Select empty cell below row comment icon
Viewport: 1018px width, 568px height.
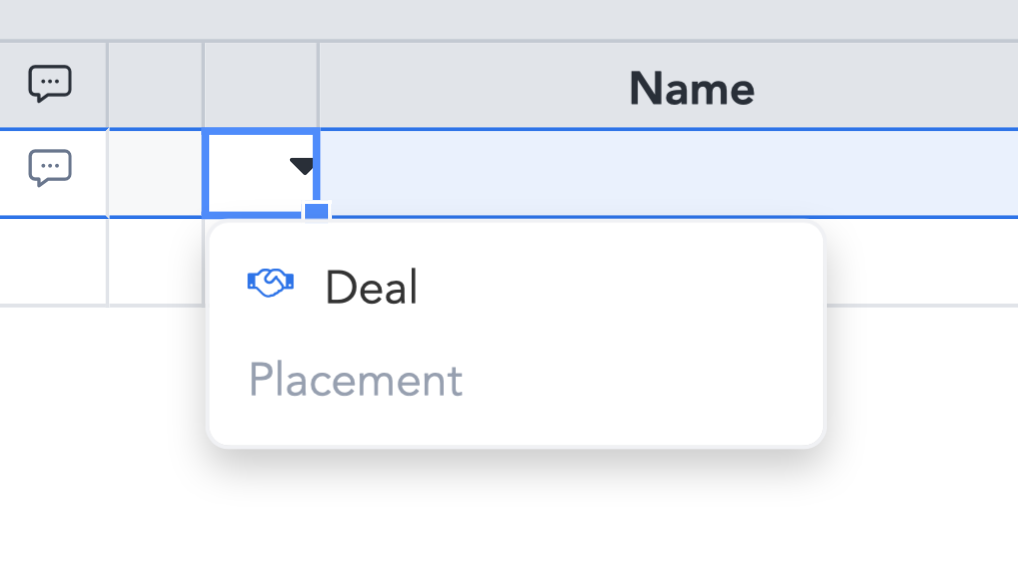click(53, 262)
